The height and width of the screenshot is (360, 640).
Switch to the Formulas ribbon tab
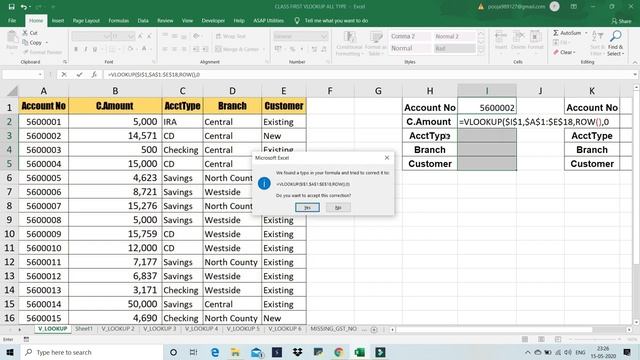pos(118,21)
